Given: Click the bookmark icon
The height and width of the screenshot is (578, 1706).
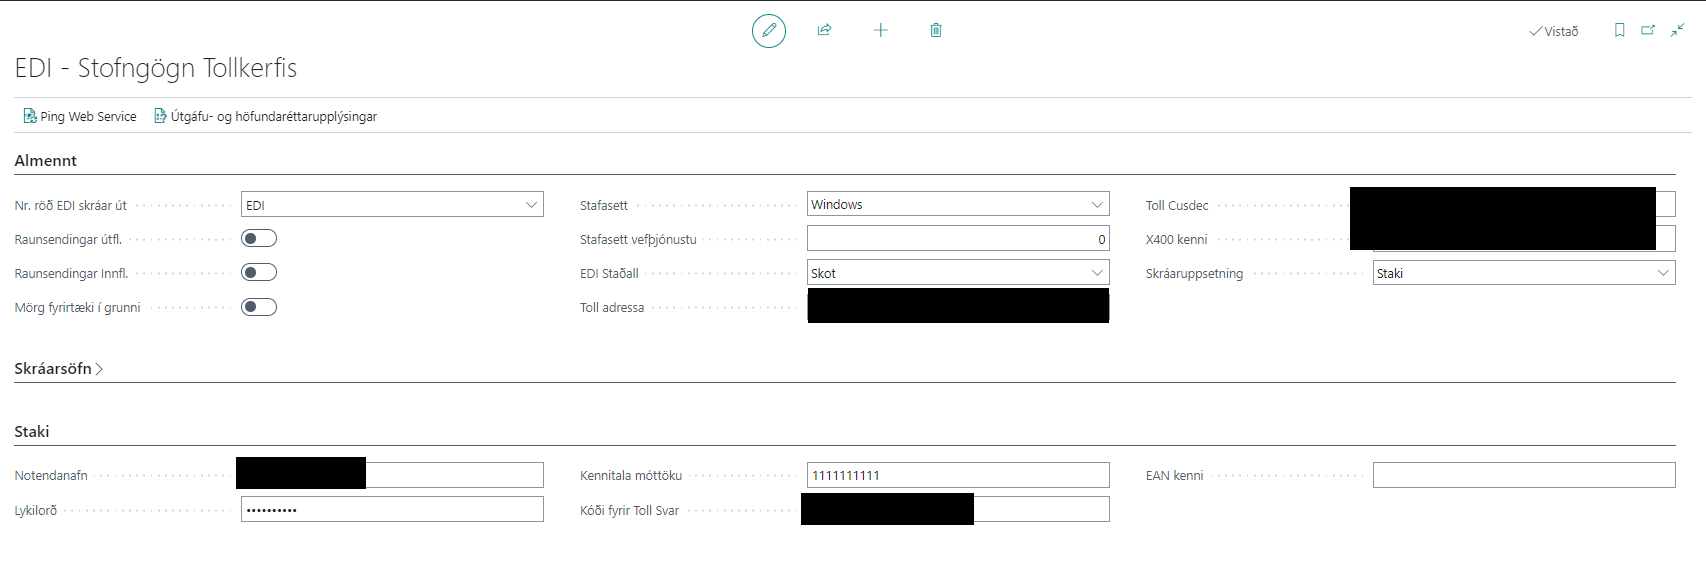Looking at the screenshot, I should [1619, 31].
